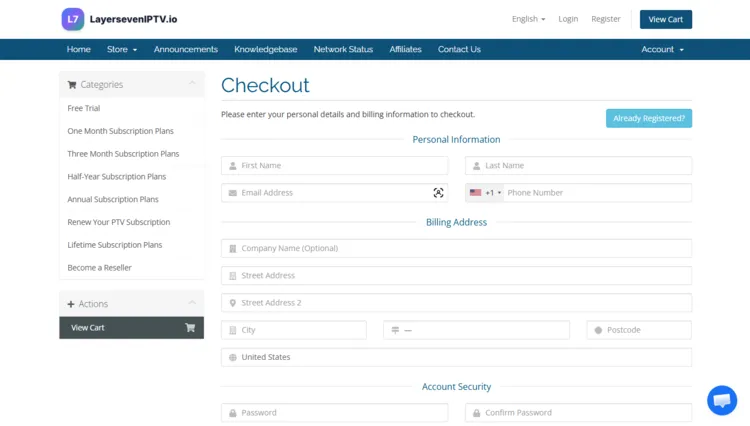Click the lock icon in Password field

point(232,412)
